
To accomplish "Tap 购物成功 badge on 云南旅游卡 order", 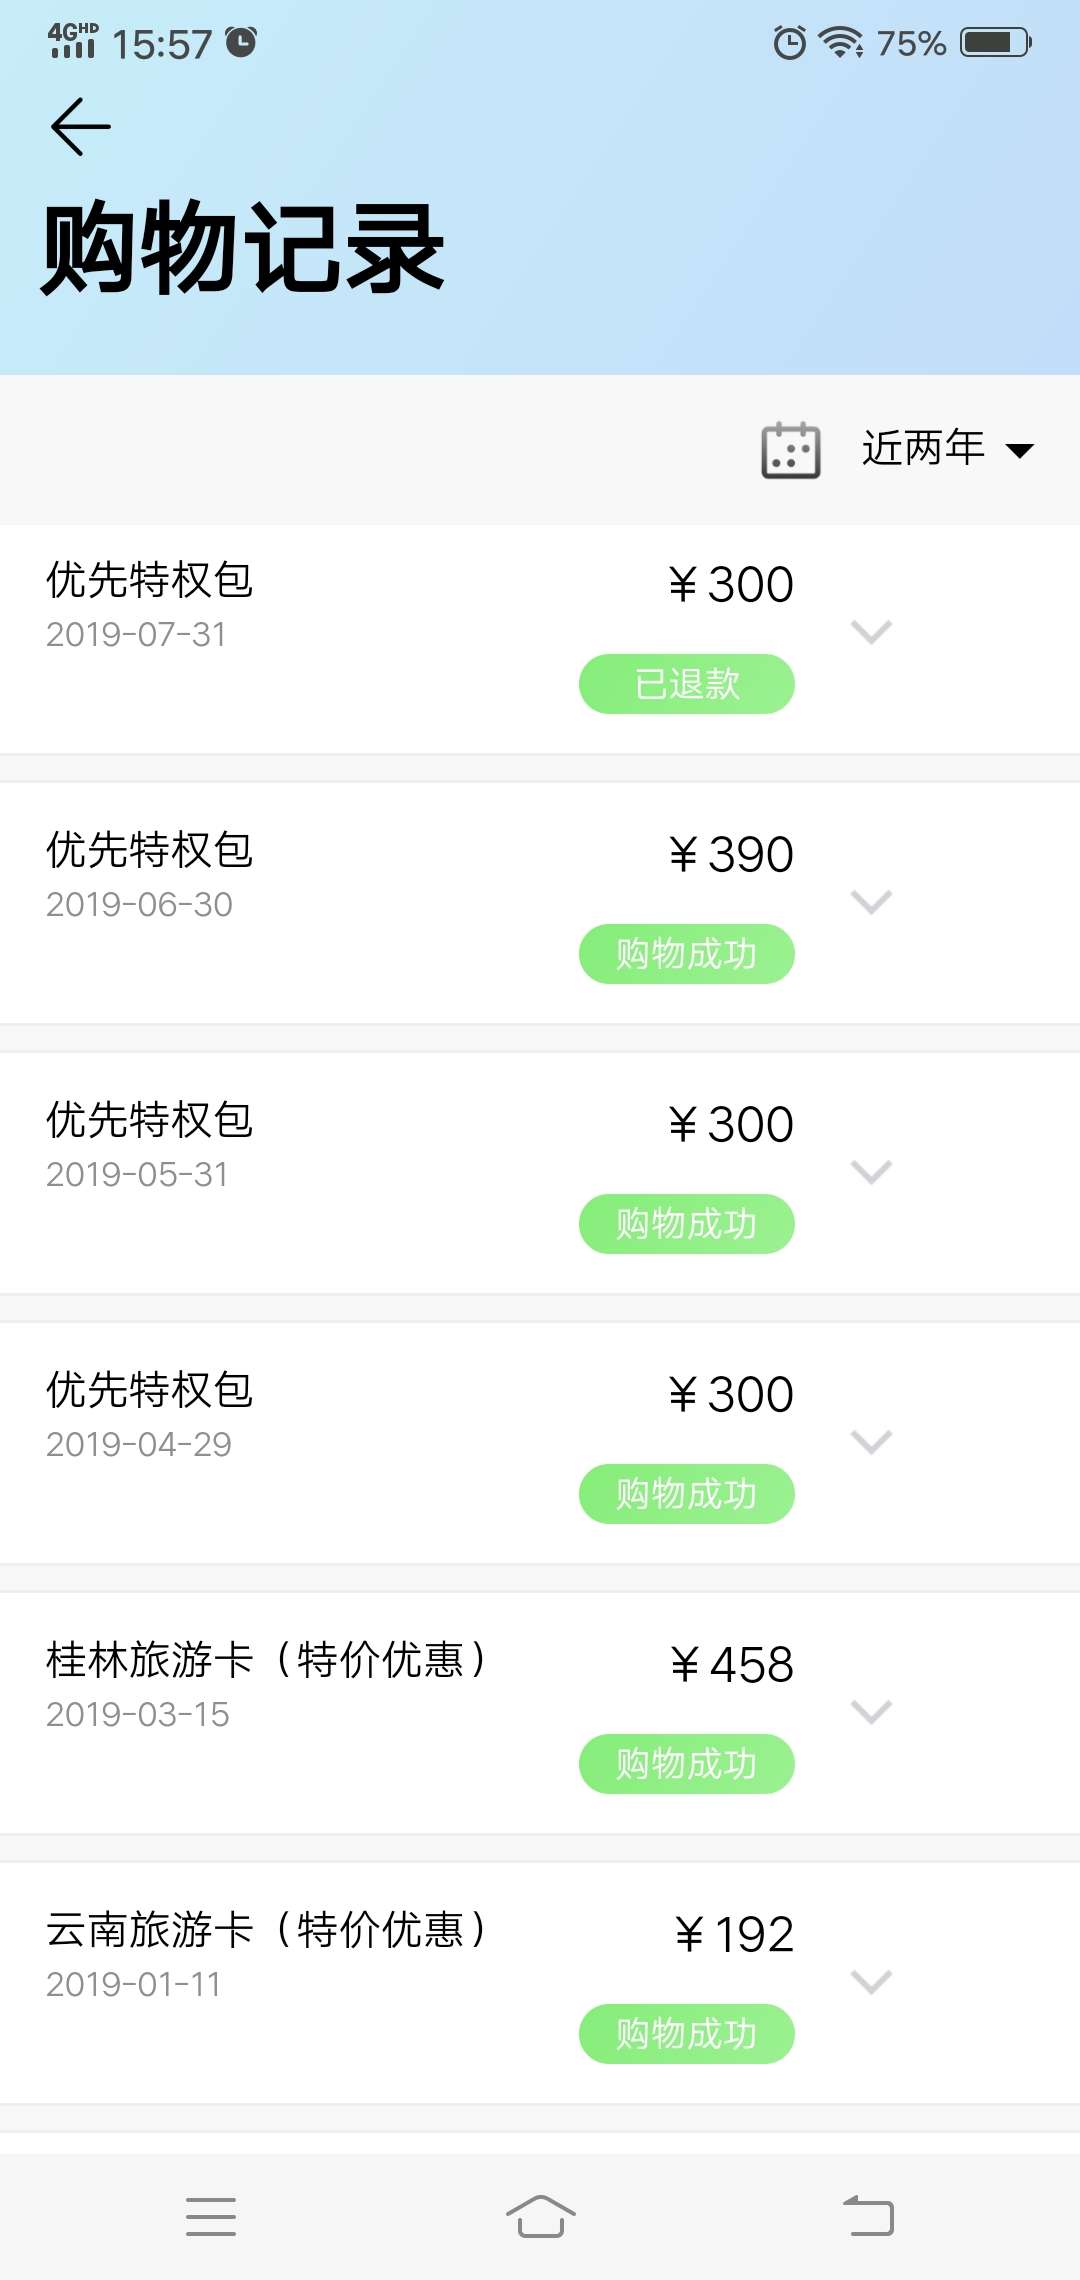I will (687, 2034).
